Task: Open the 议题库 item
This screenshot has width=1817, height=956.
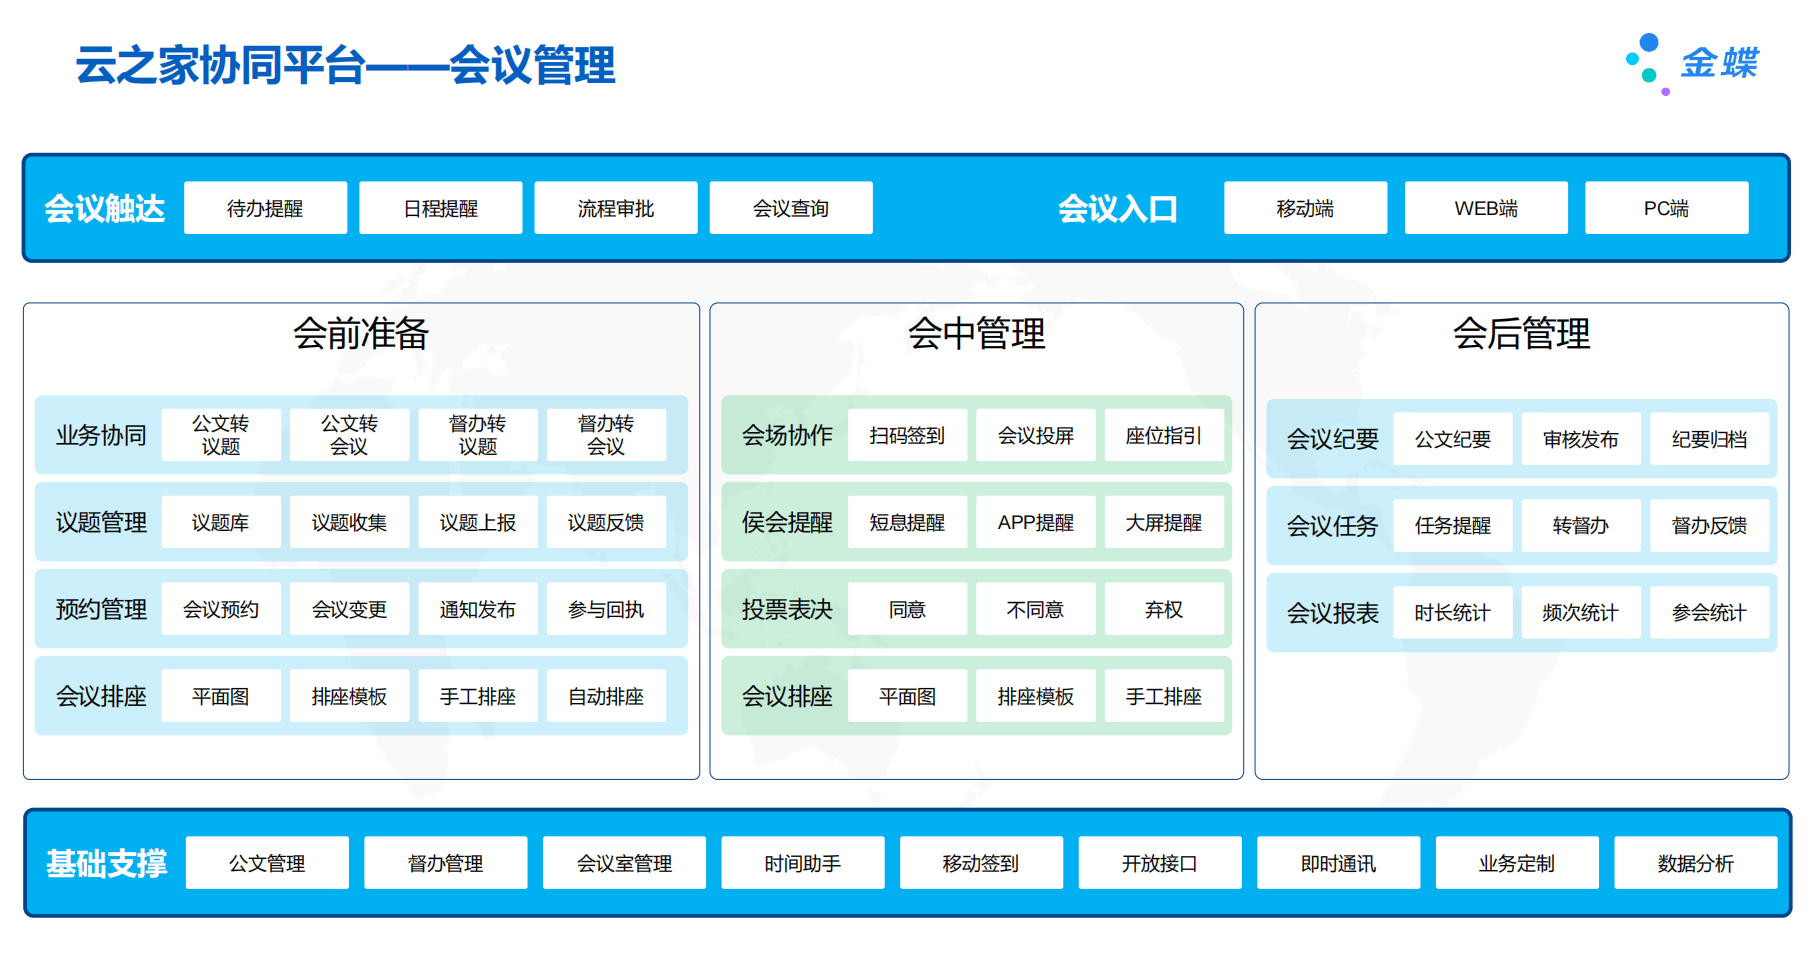Action: 221,522
